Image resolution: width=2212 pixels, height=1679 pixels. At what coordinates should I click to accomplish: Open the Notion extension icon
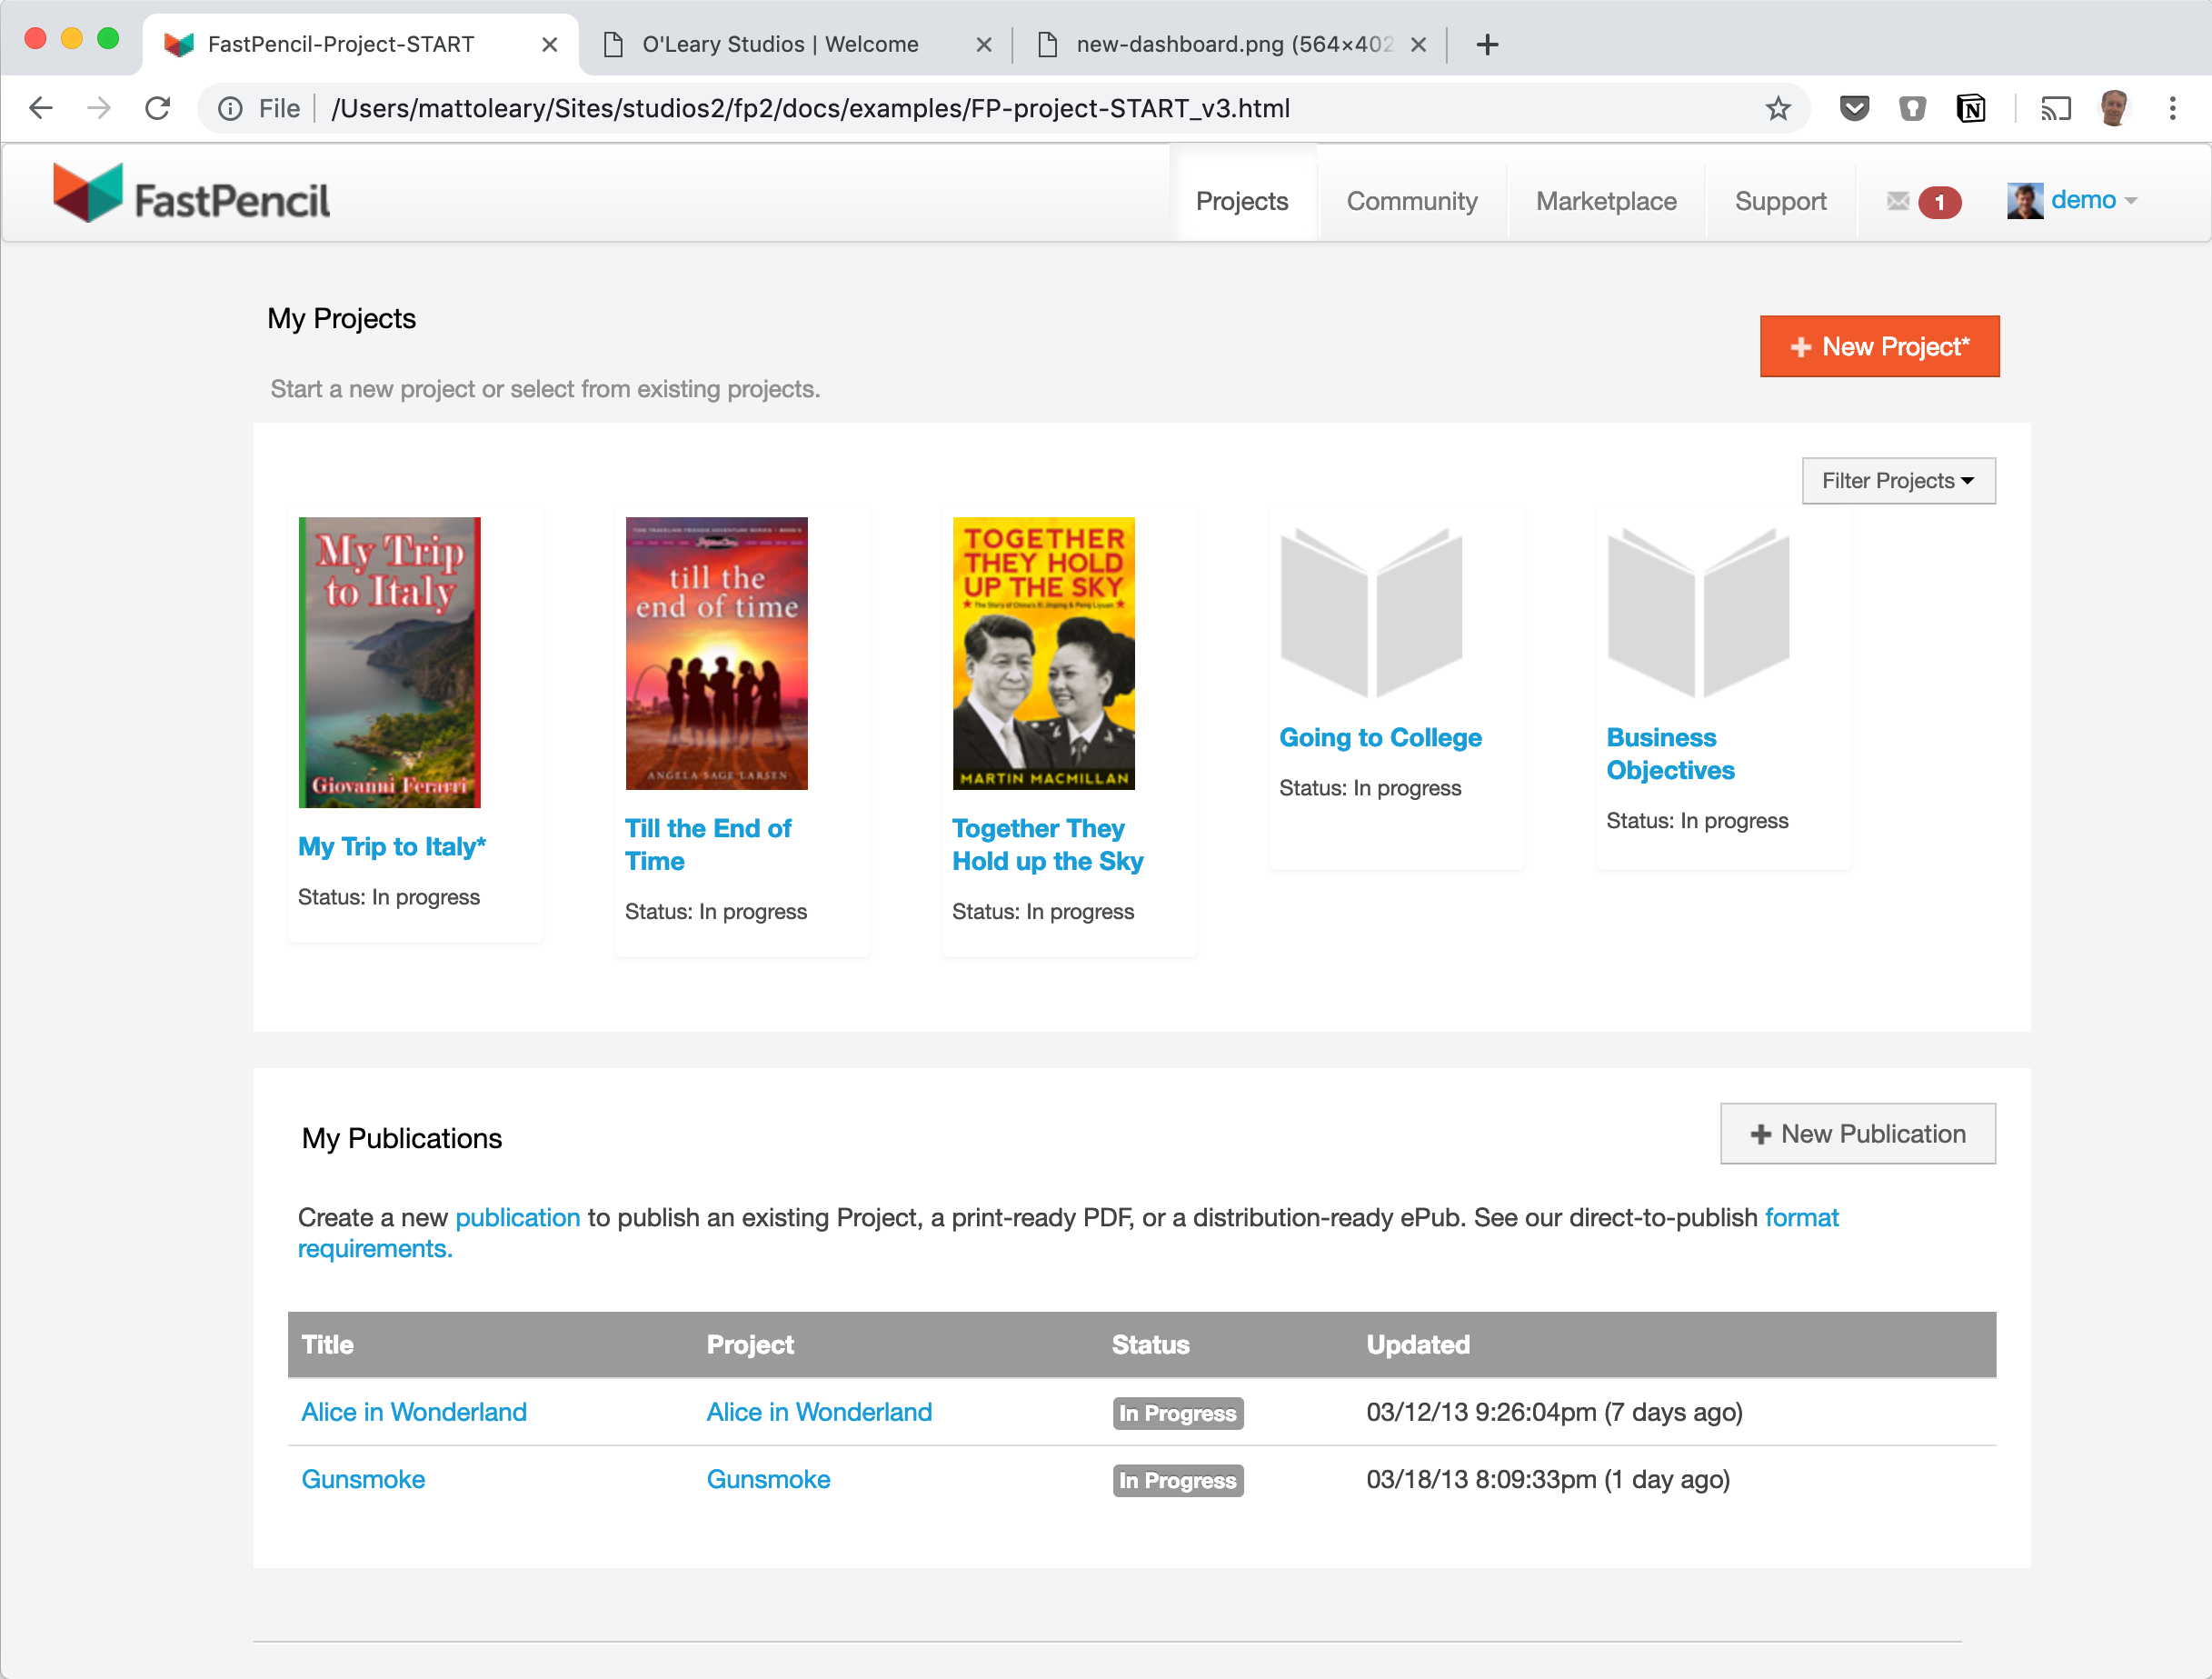click(x=1970, y=108)
